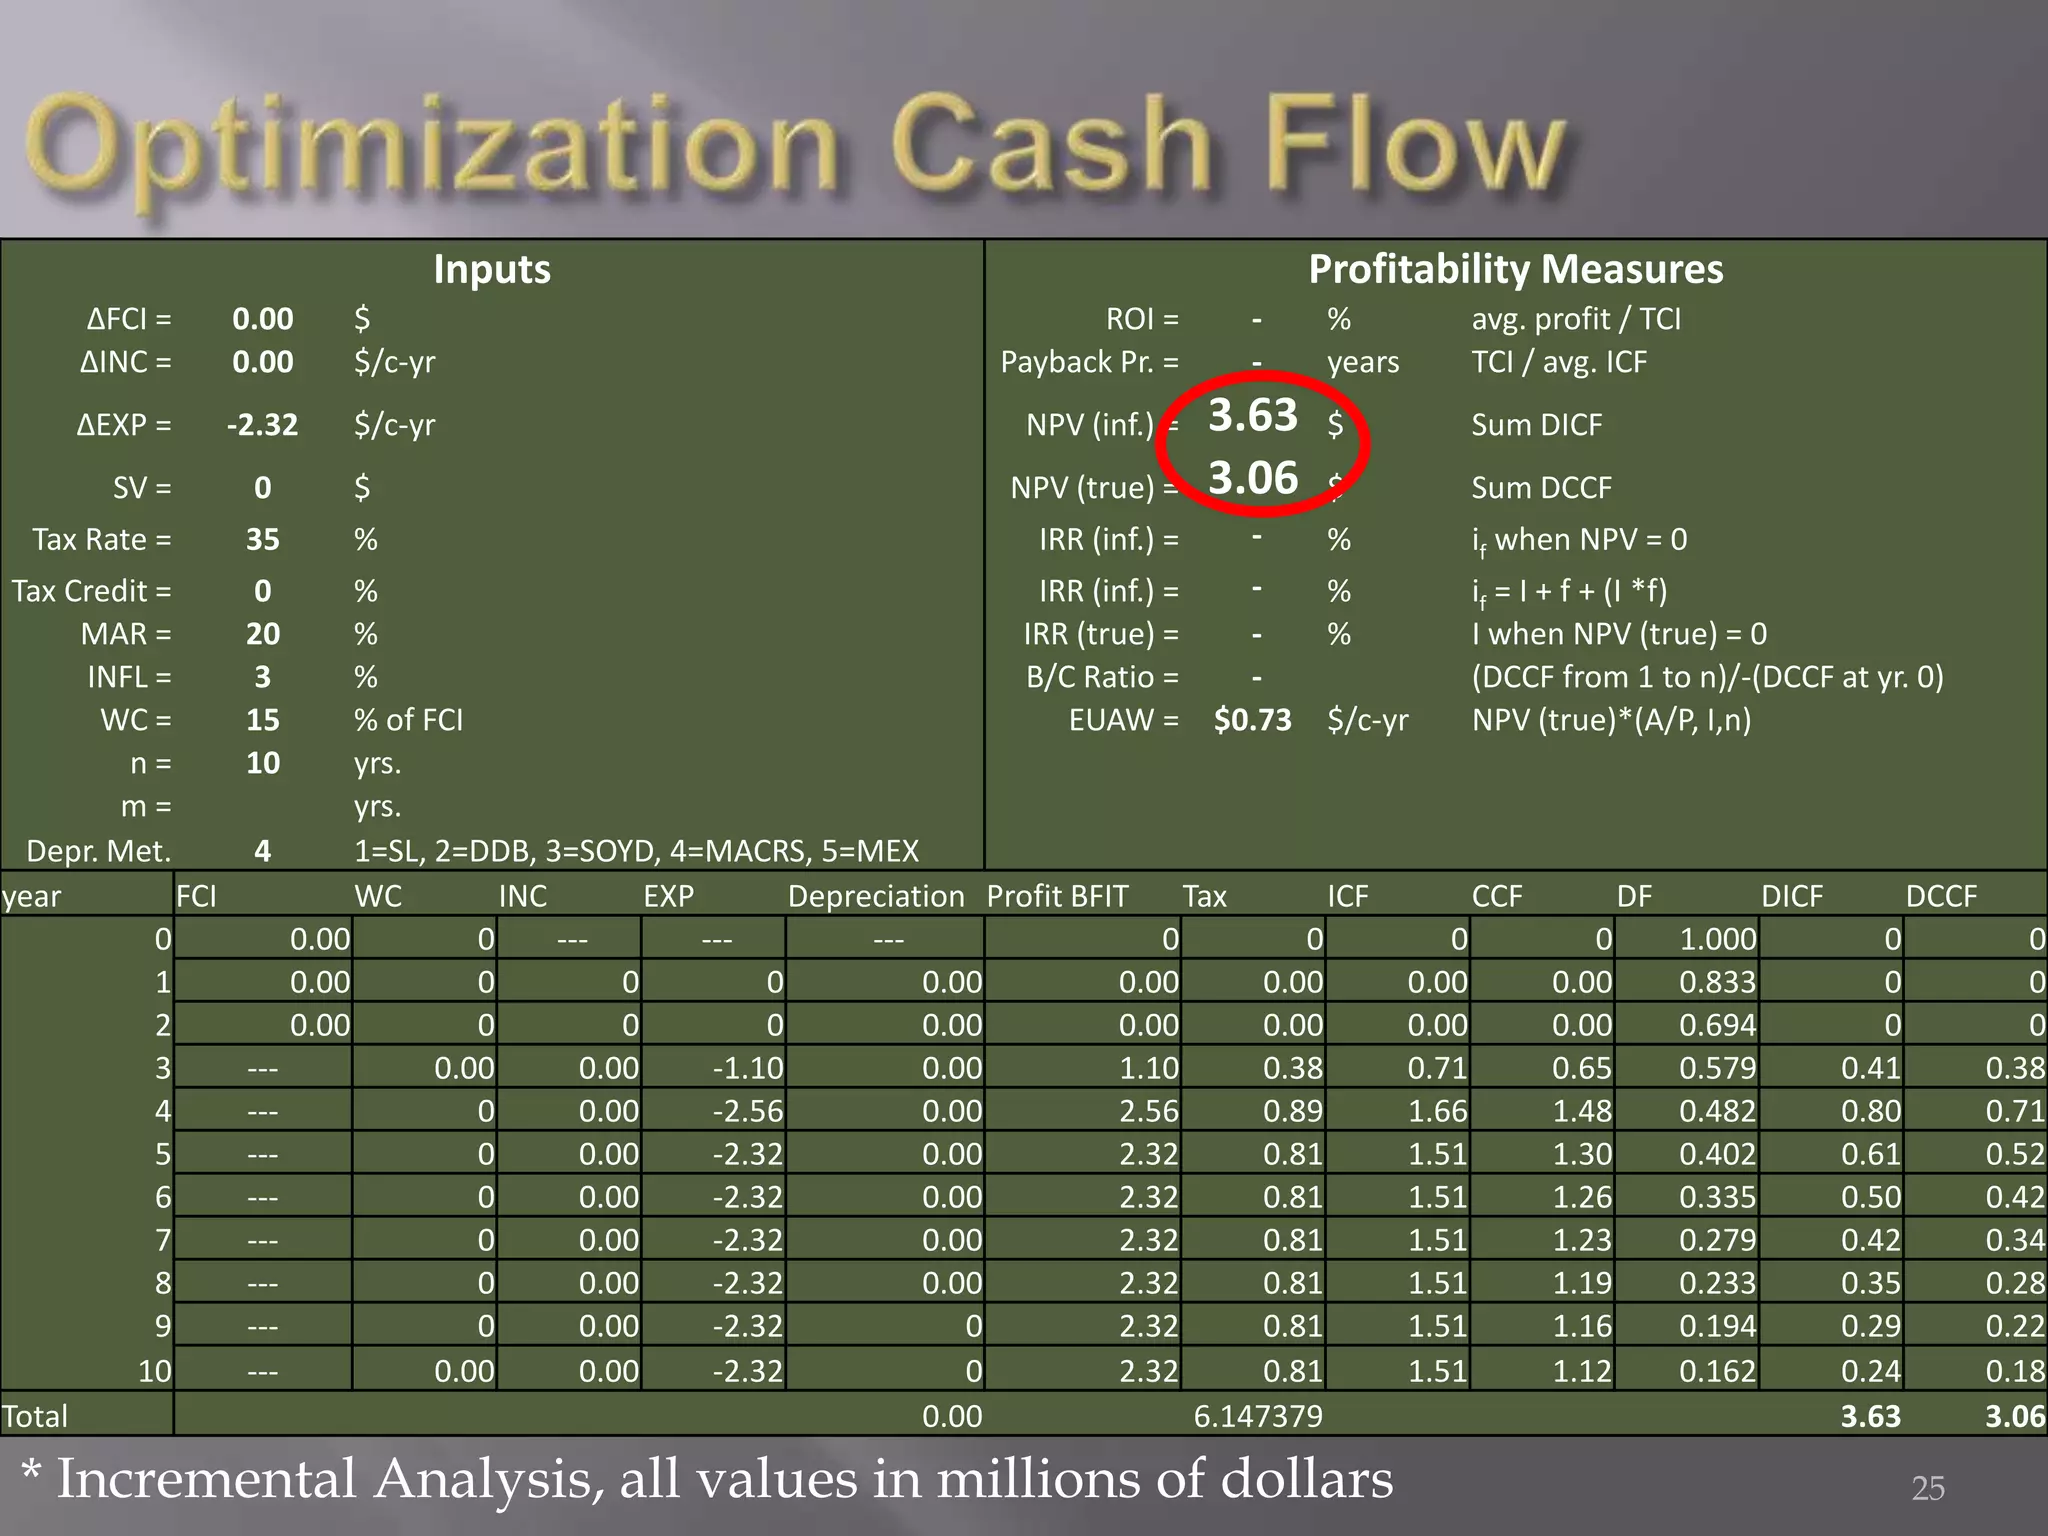The width and height of the screenshot is (2048, 1536).
Task: Select the year 0 DF value 1.000
Action: coord(1716,939)
